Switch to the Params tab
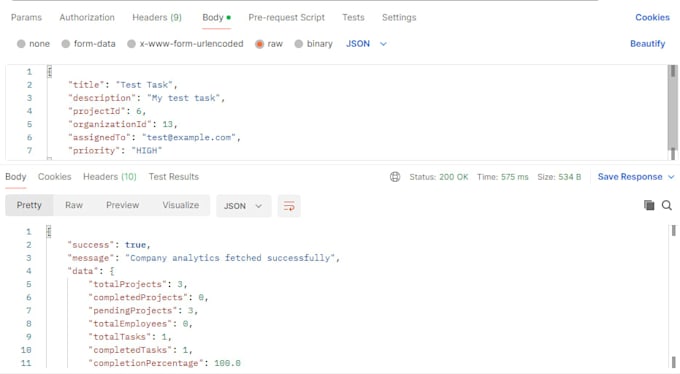 (26, 17)
